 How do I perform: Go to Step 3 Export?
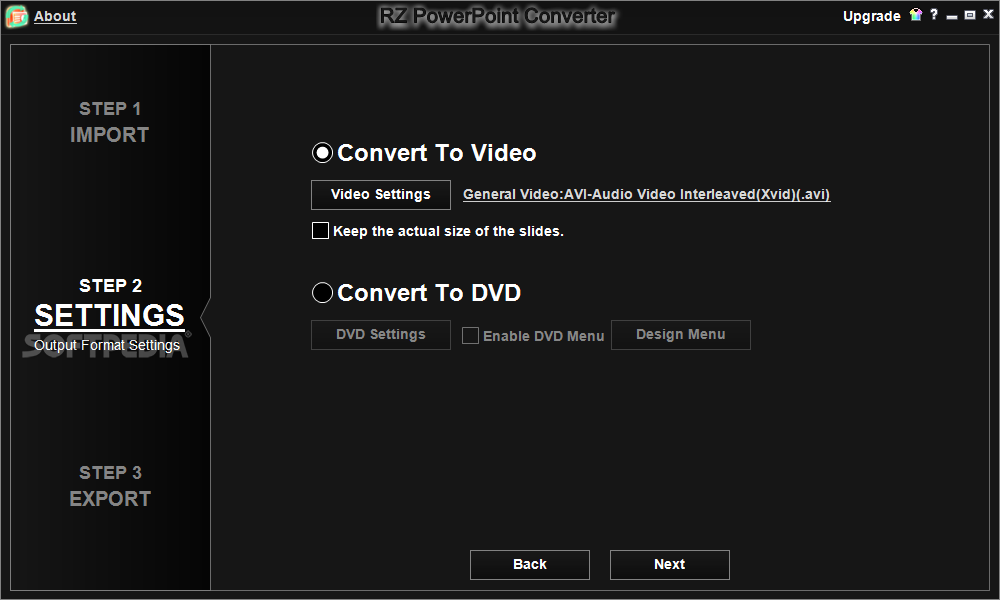tap(110, 486)
